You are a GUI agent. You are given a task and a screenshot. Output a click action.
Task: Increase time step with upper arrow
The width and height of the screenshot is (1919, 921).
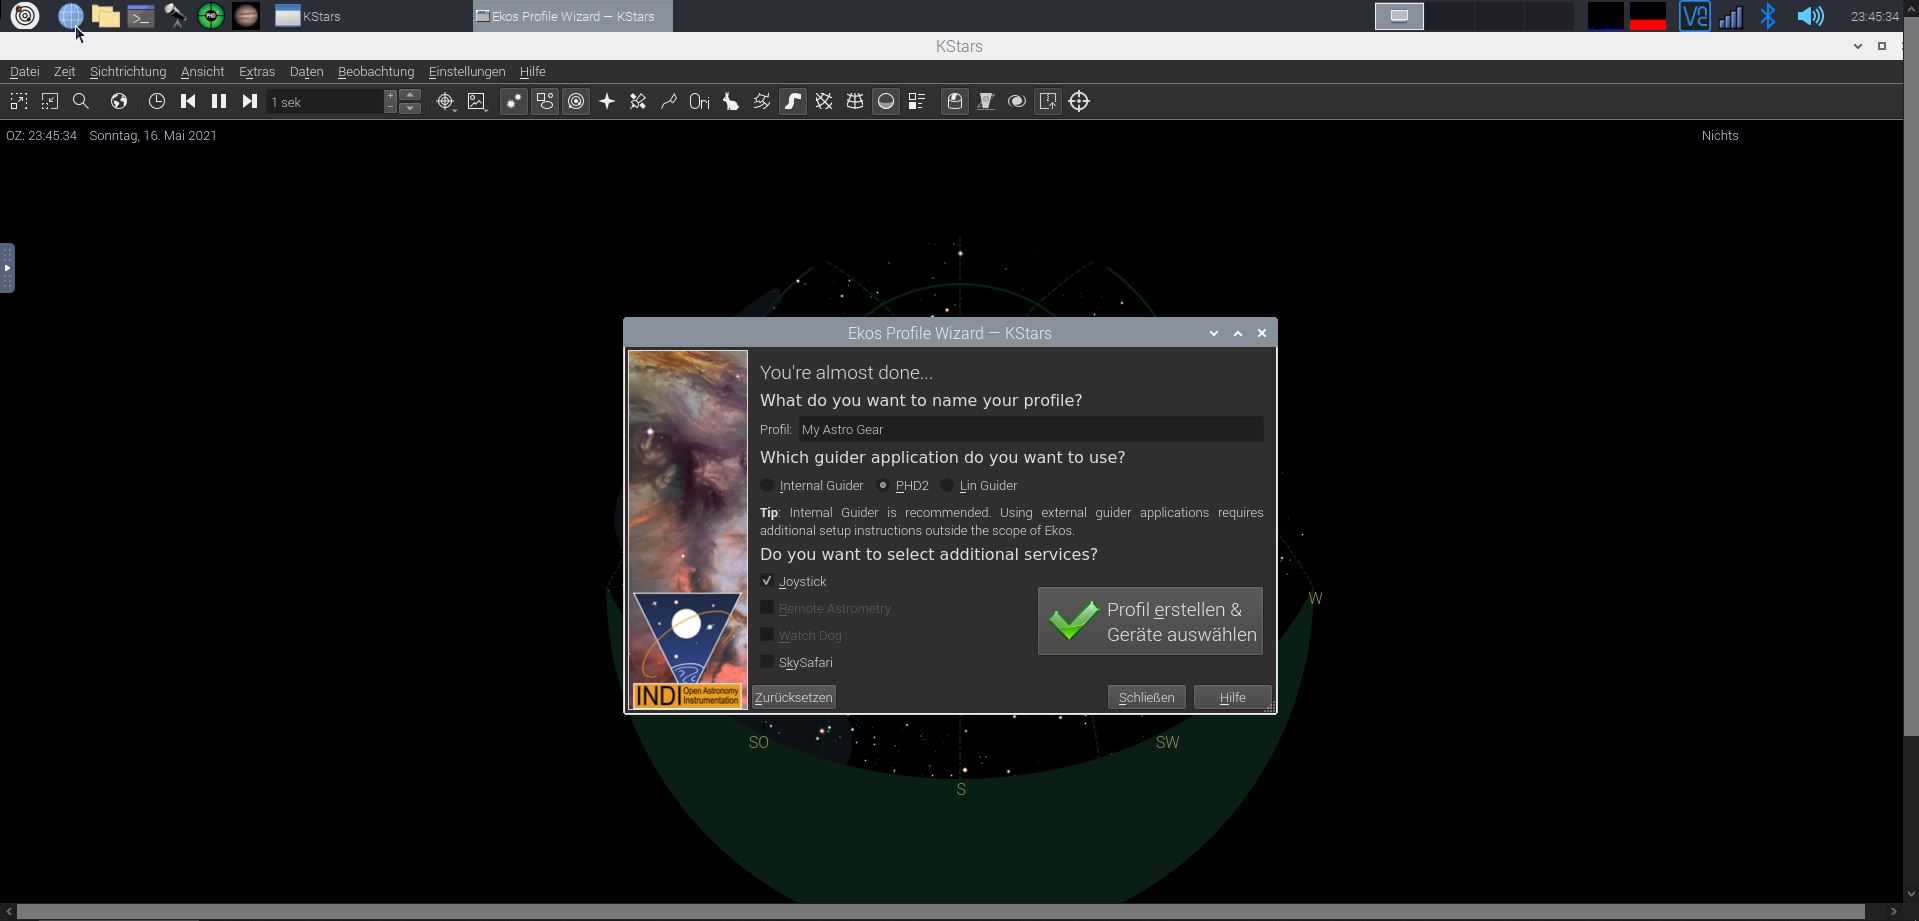point(410,95)
